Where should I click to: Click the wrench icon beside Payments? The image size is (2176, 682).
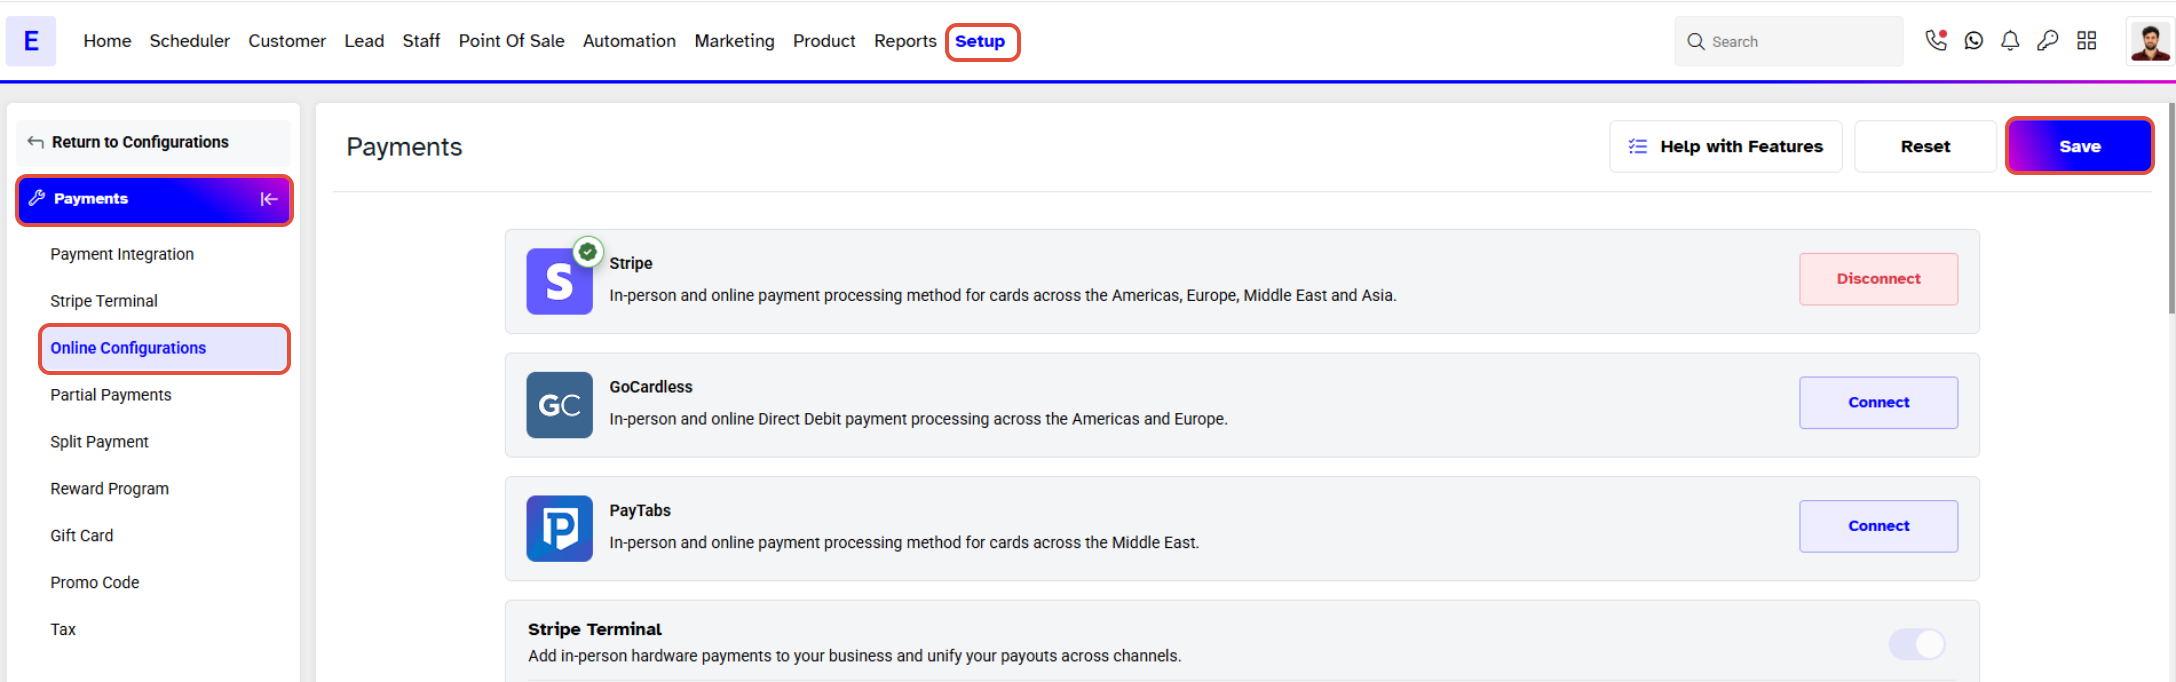click(x=37, y=198)
